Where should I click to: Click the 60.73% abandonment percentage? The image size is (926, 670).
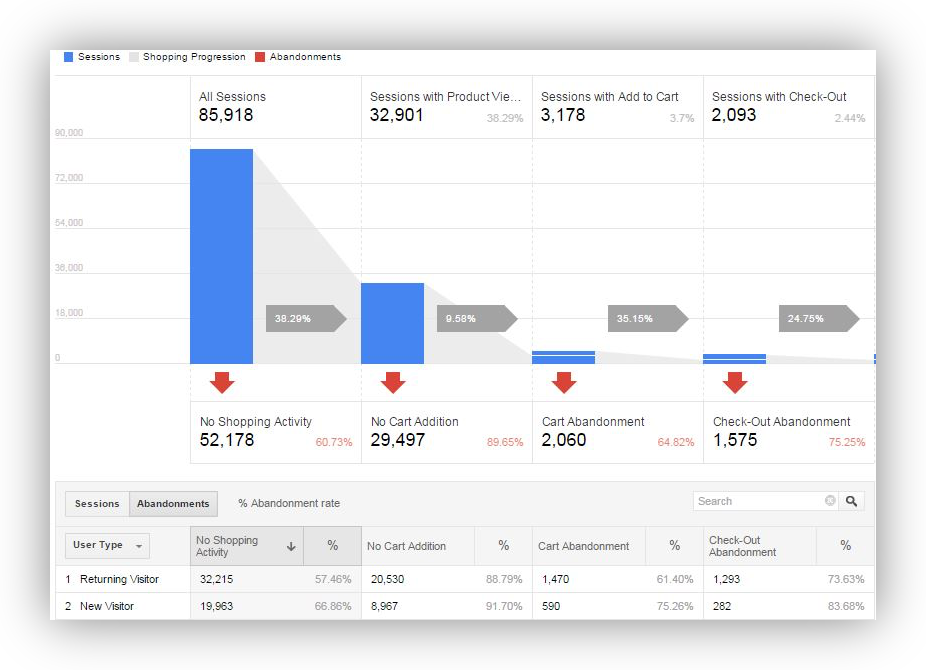[334, 442]
